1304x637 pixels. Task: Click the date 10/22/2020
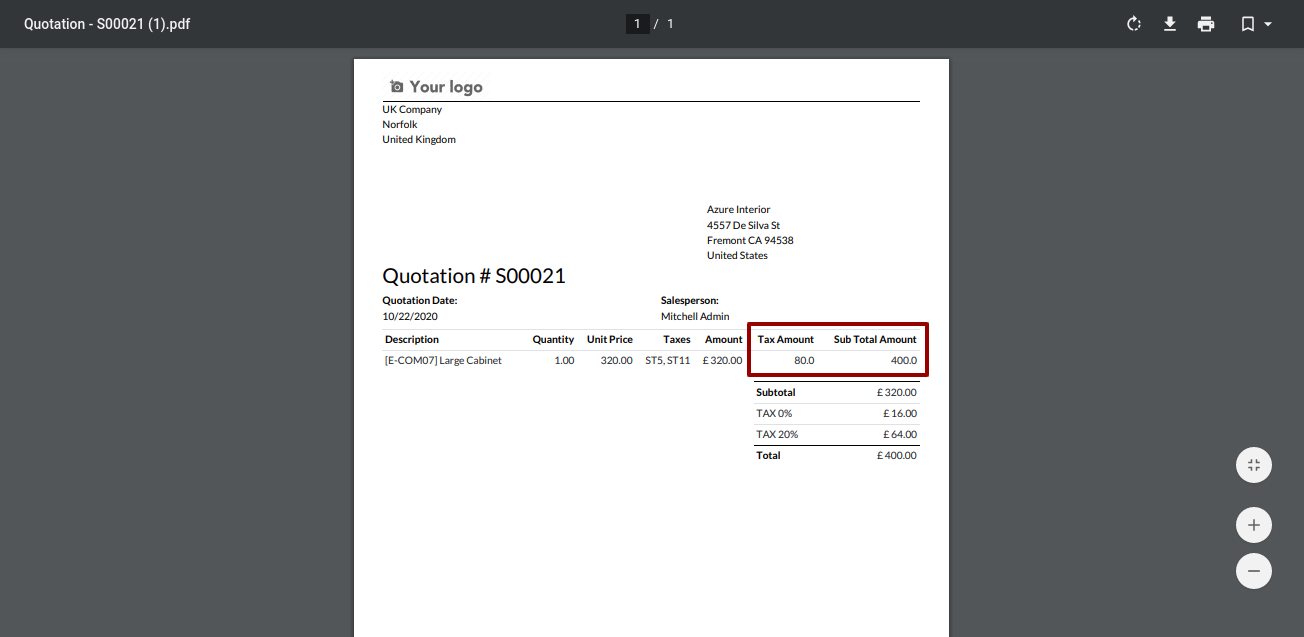click(x=410, y=317)
